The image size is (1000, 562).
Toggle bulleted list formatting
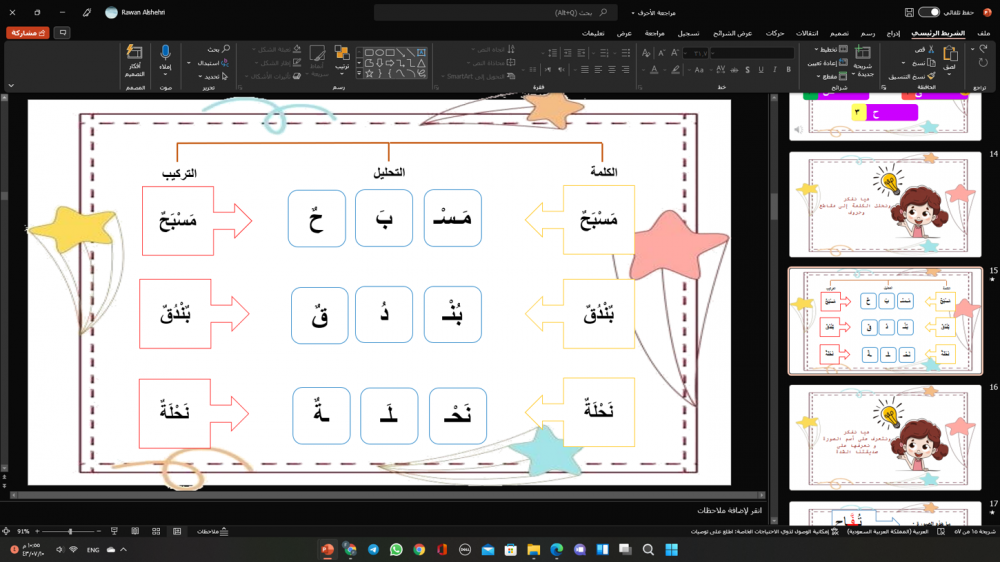coord(626,53)
